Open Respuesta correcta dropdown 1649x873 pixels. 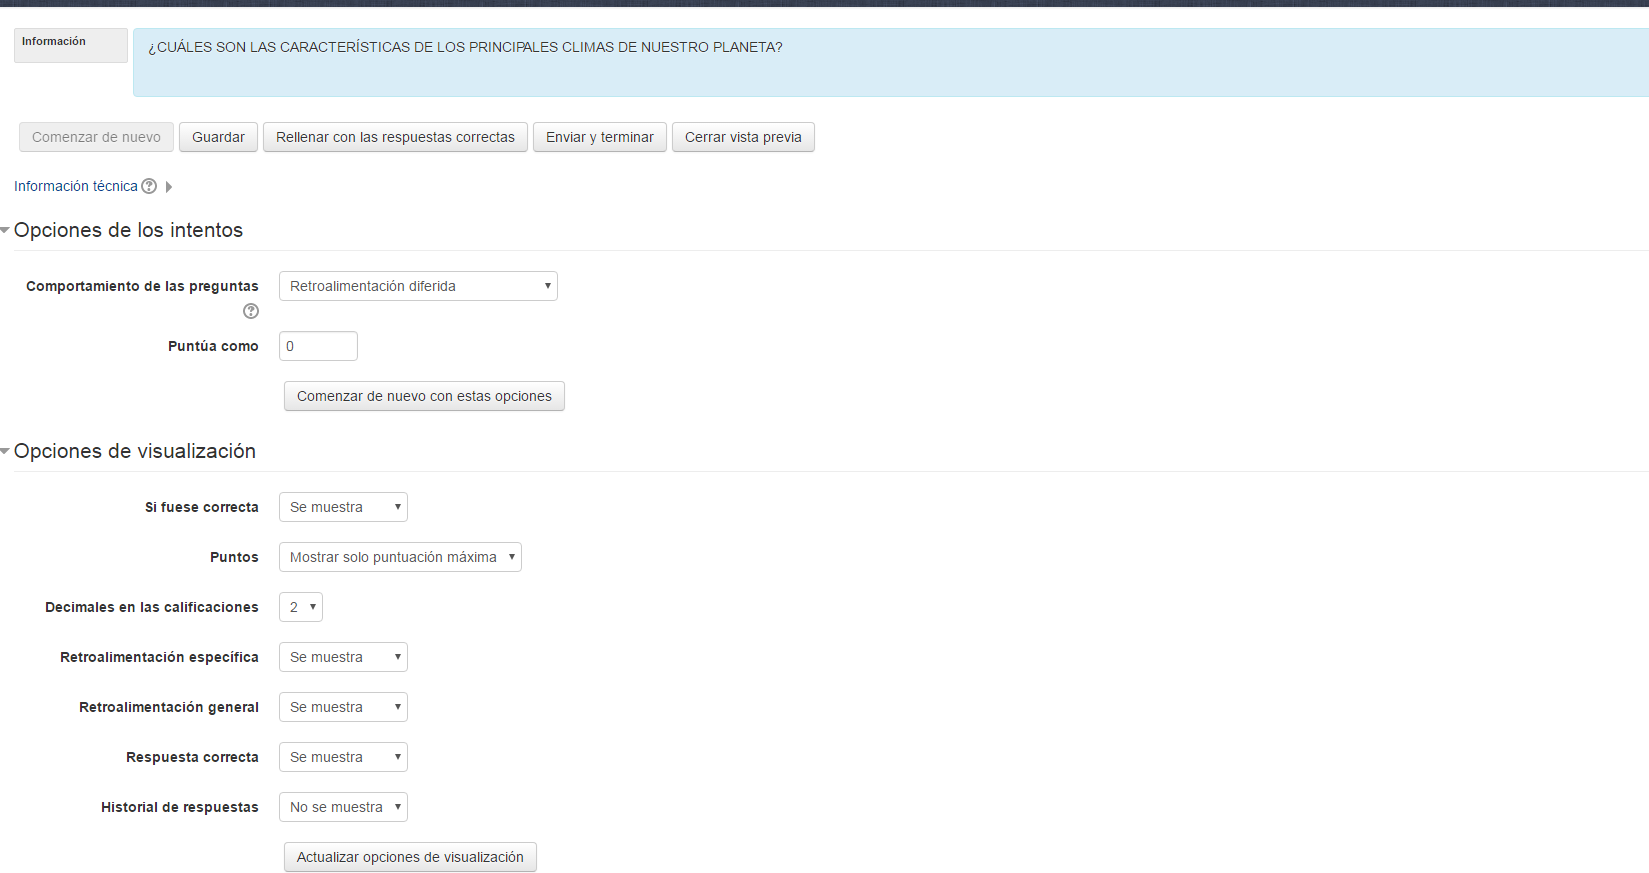[x=343, y=757]
